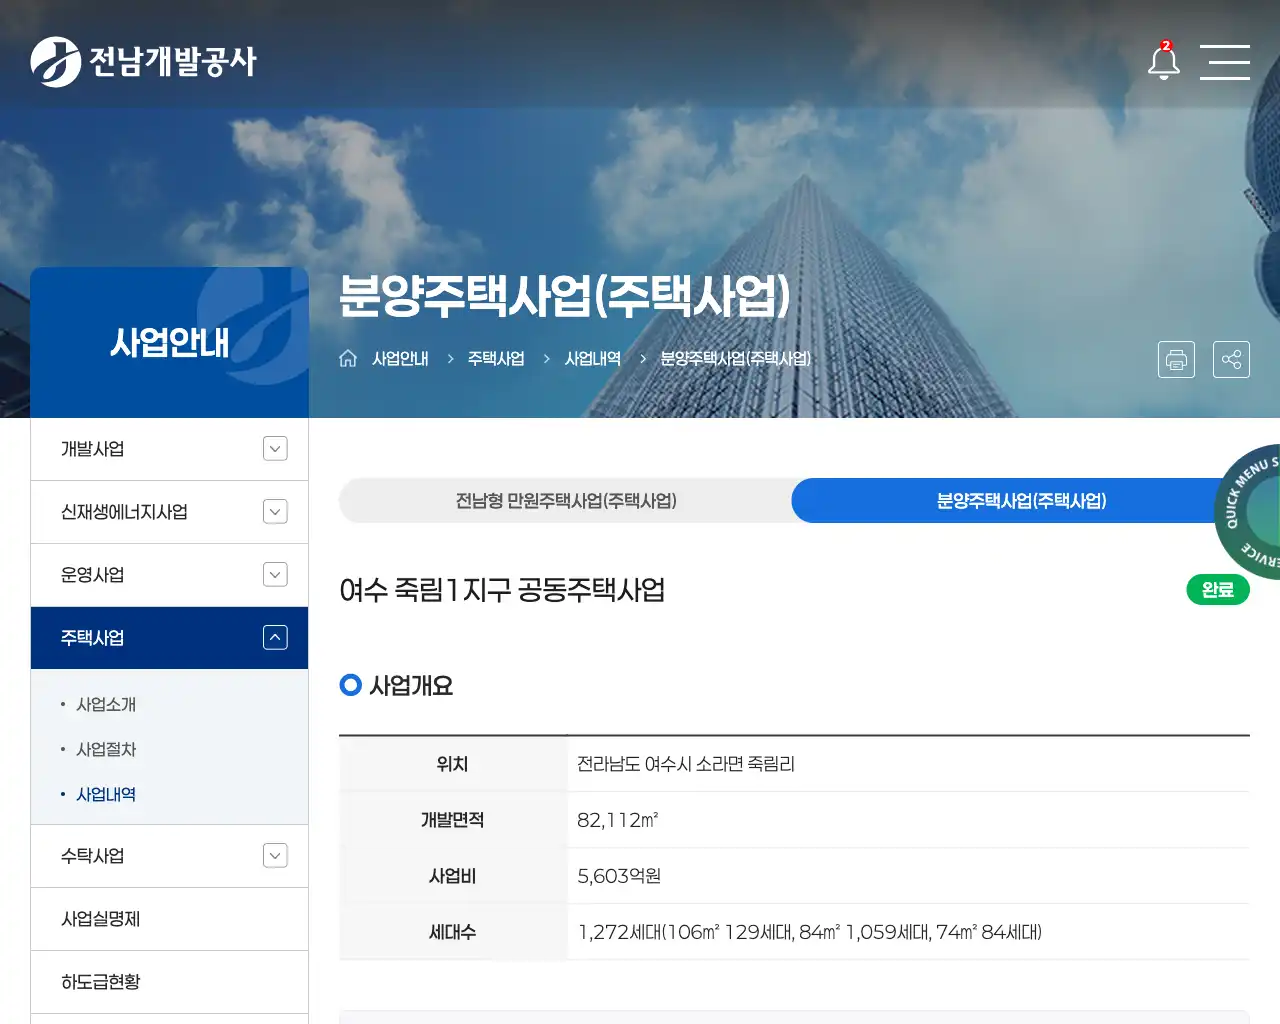This screenshot has height=1024, width=1280.
Task: Click the 위치 table header cell
Action: 453,764
